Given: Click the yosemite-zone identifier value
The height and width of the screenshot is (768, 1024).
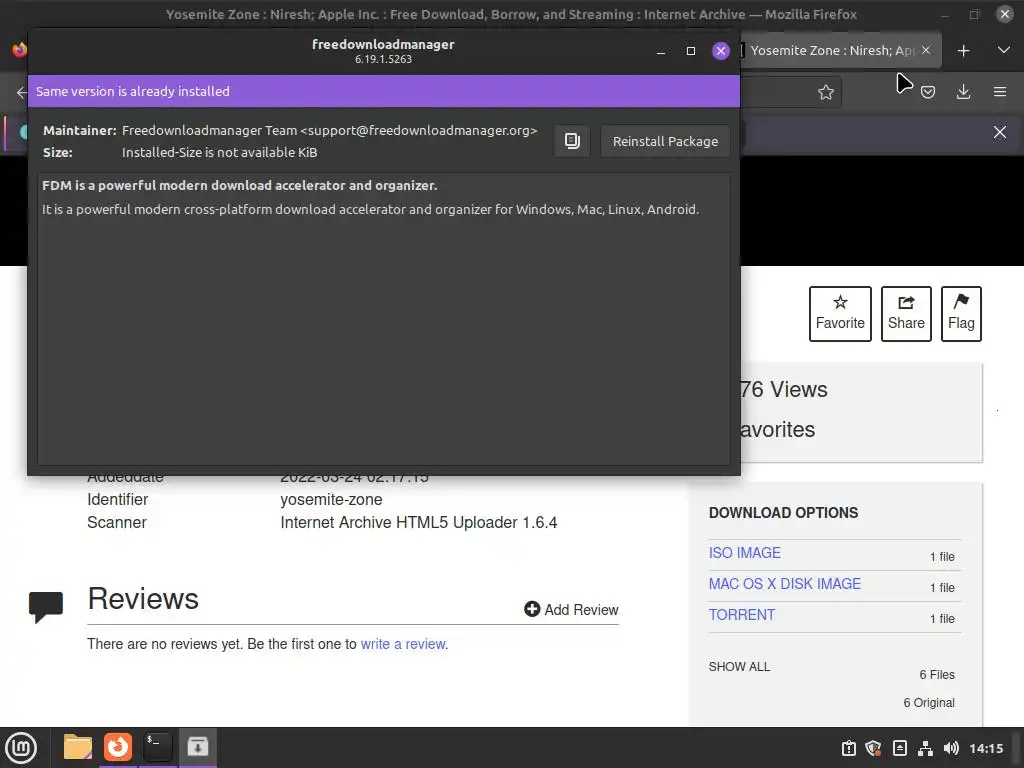Looking at the screenshot, I should coord(331,500).
